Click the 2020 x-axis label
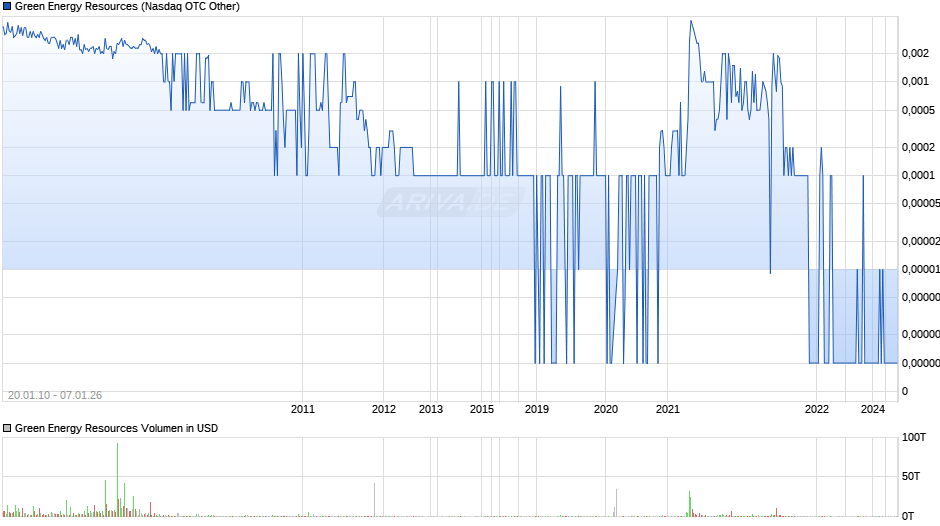The width and height of the screenshot is (940, 526). point(605,409)
